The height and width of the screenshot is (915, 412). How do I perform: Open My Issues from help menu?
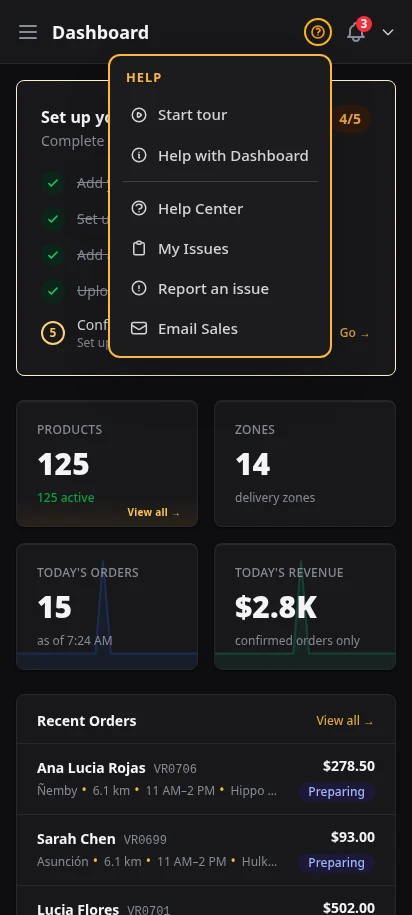[x=220, y=249]
